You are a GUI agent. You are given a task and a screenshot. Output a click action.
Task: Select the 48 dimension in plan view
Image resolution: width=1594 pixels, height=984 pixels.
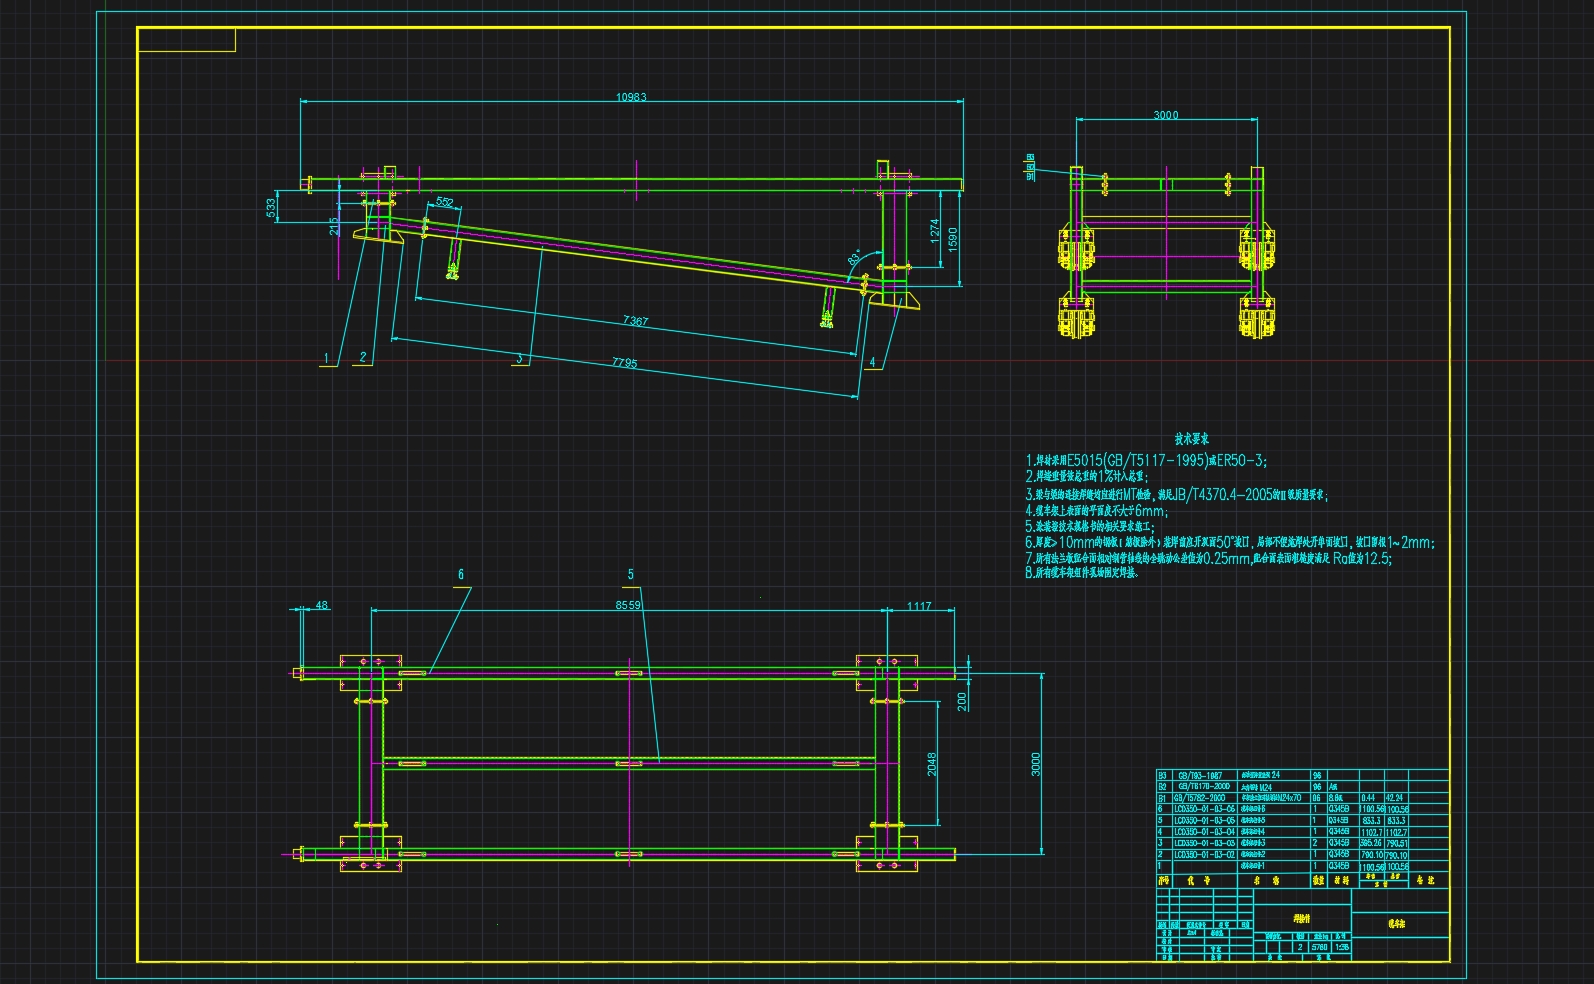pos(321,605)
